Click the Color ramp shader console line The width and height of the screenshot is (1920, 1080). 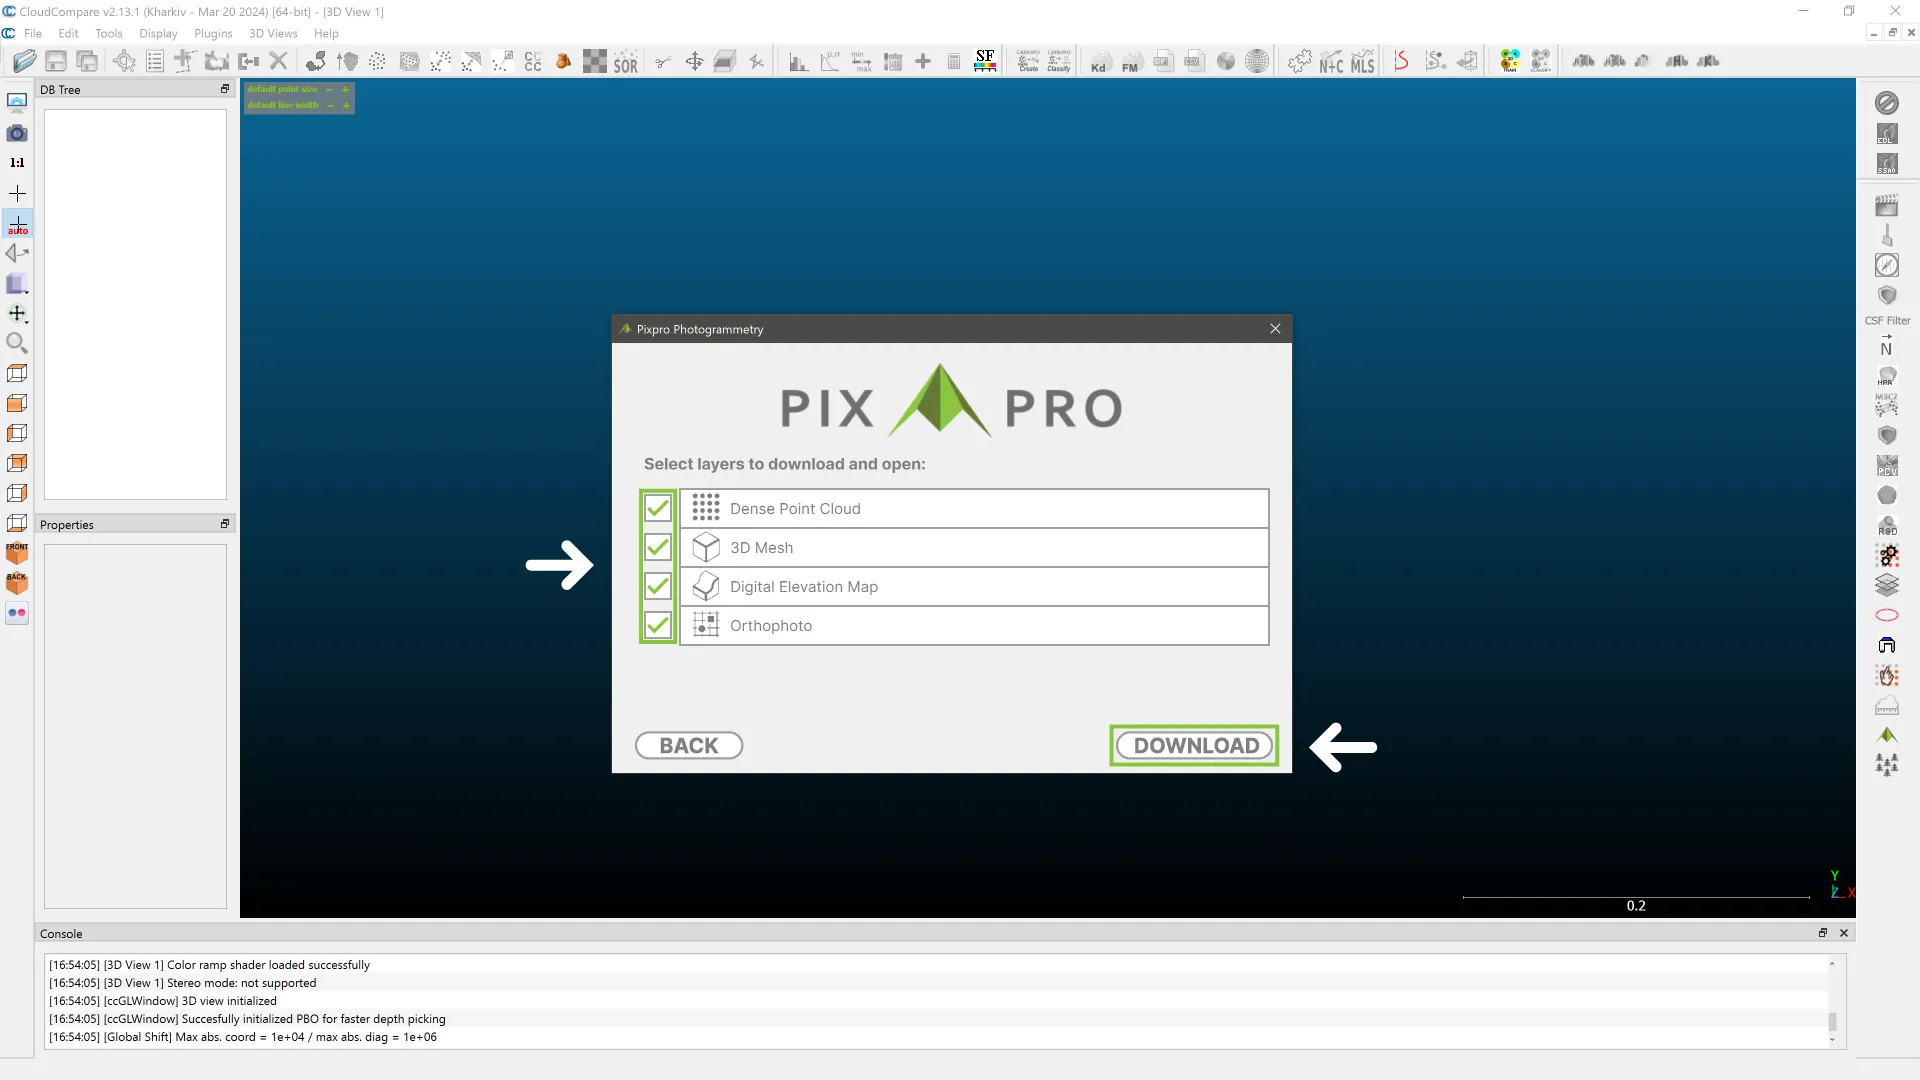click(x=210, y=965)
